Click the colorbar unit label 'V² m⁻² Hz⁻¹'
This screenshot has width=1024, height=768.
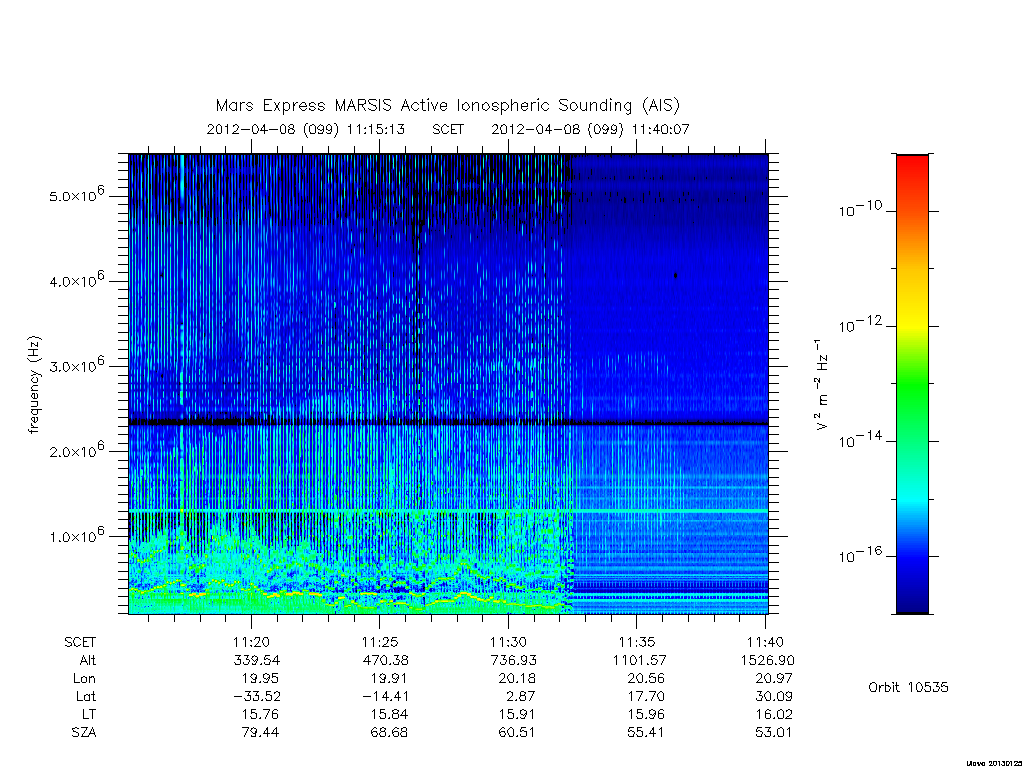[821, 385]
